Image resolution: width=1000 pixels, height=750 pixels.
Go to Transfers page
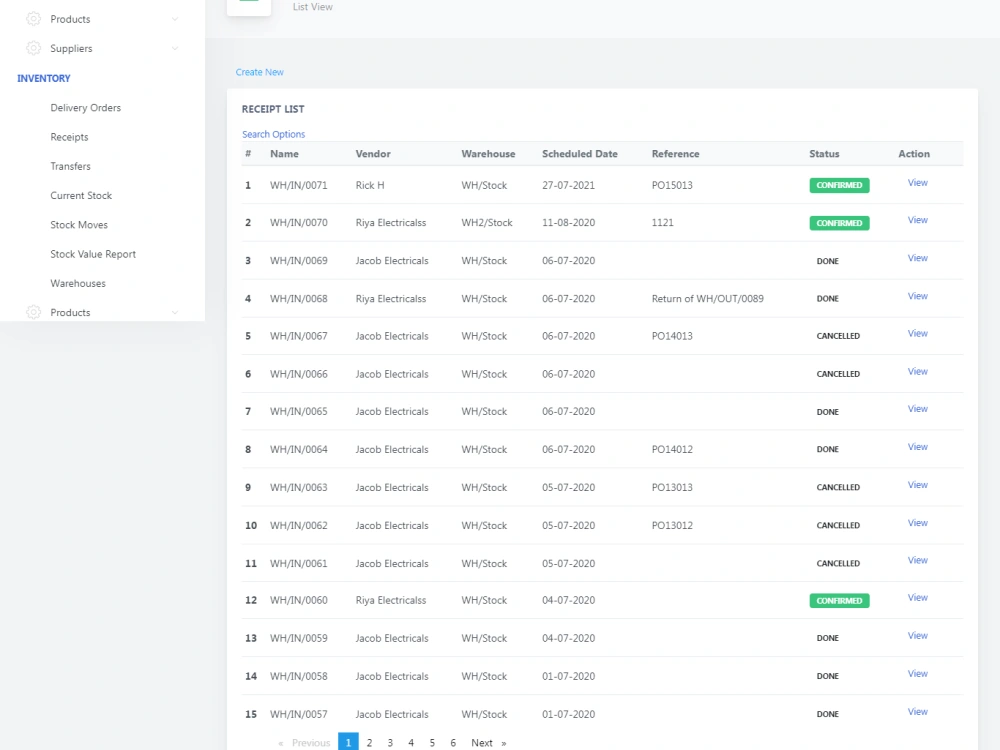tap(70, 166)
